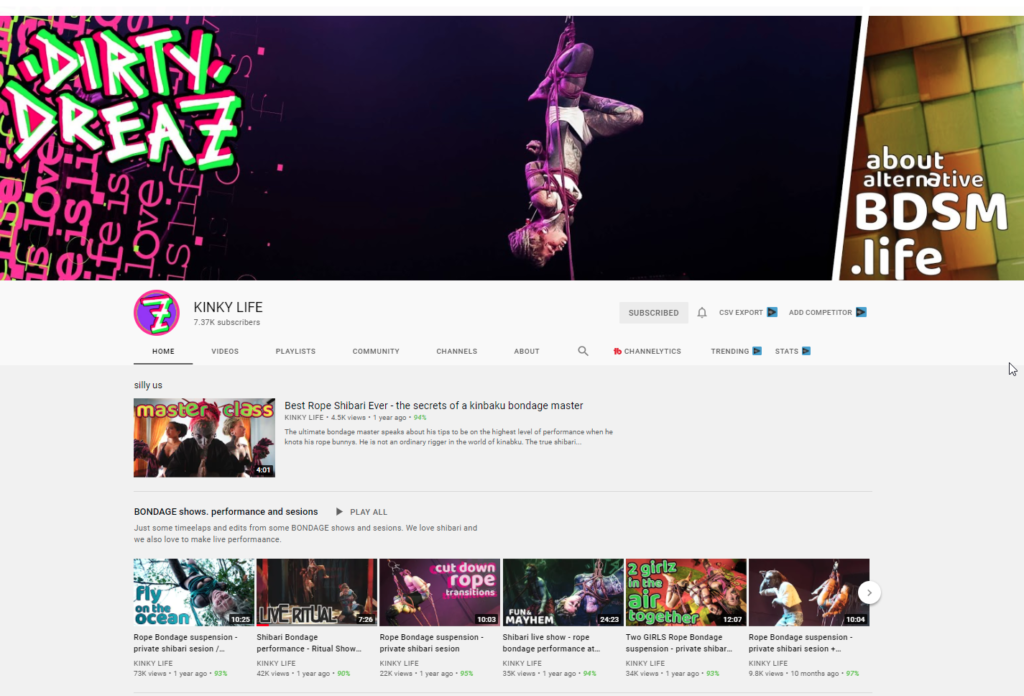Click the icon beside CSV EXPORT

coord(772,312)
